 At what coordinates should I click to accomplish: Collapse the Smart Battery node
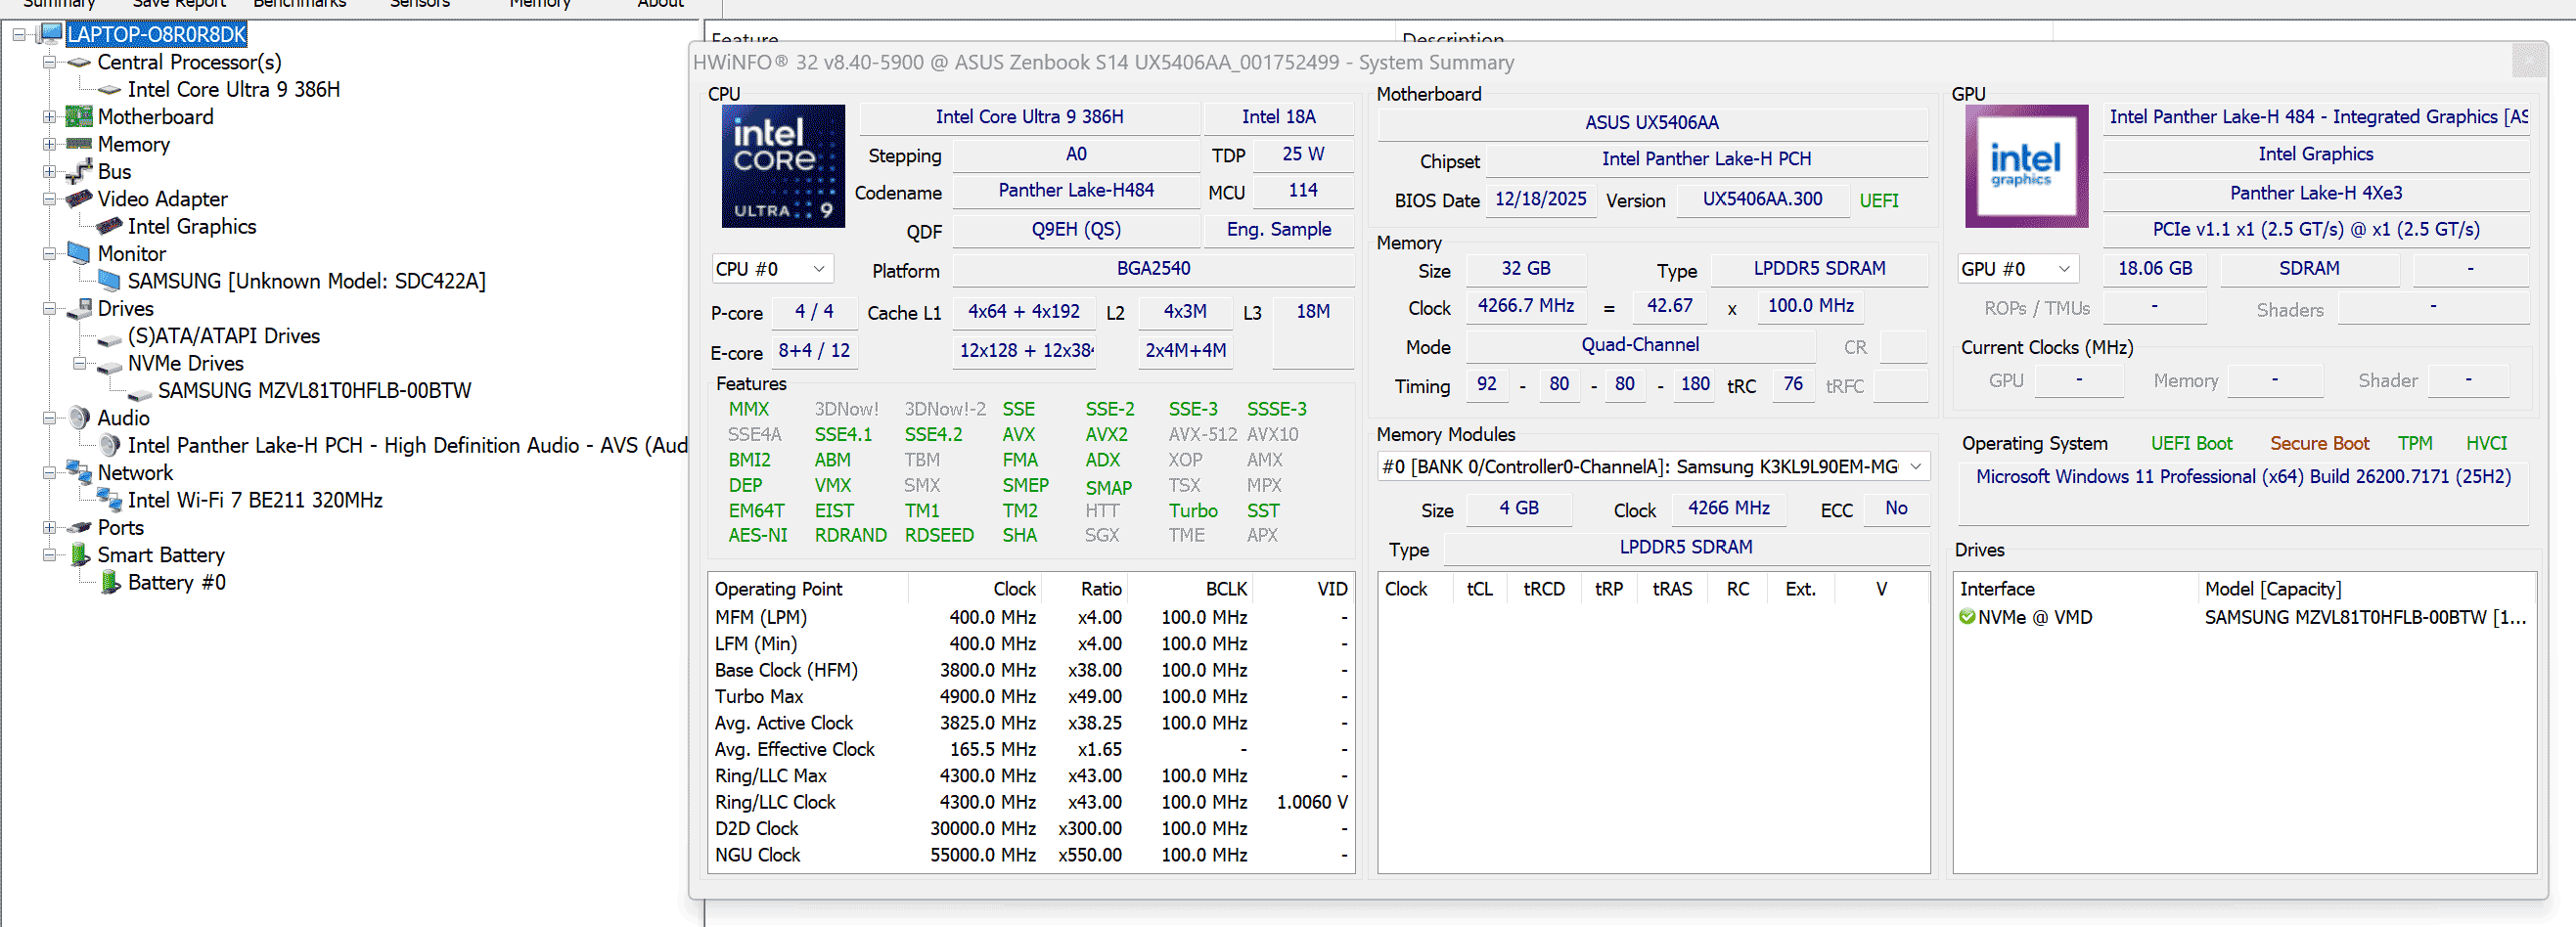pyautogui.click(x=49, y=555)
